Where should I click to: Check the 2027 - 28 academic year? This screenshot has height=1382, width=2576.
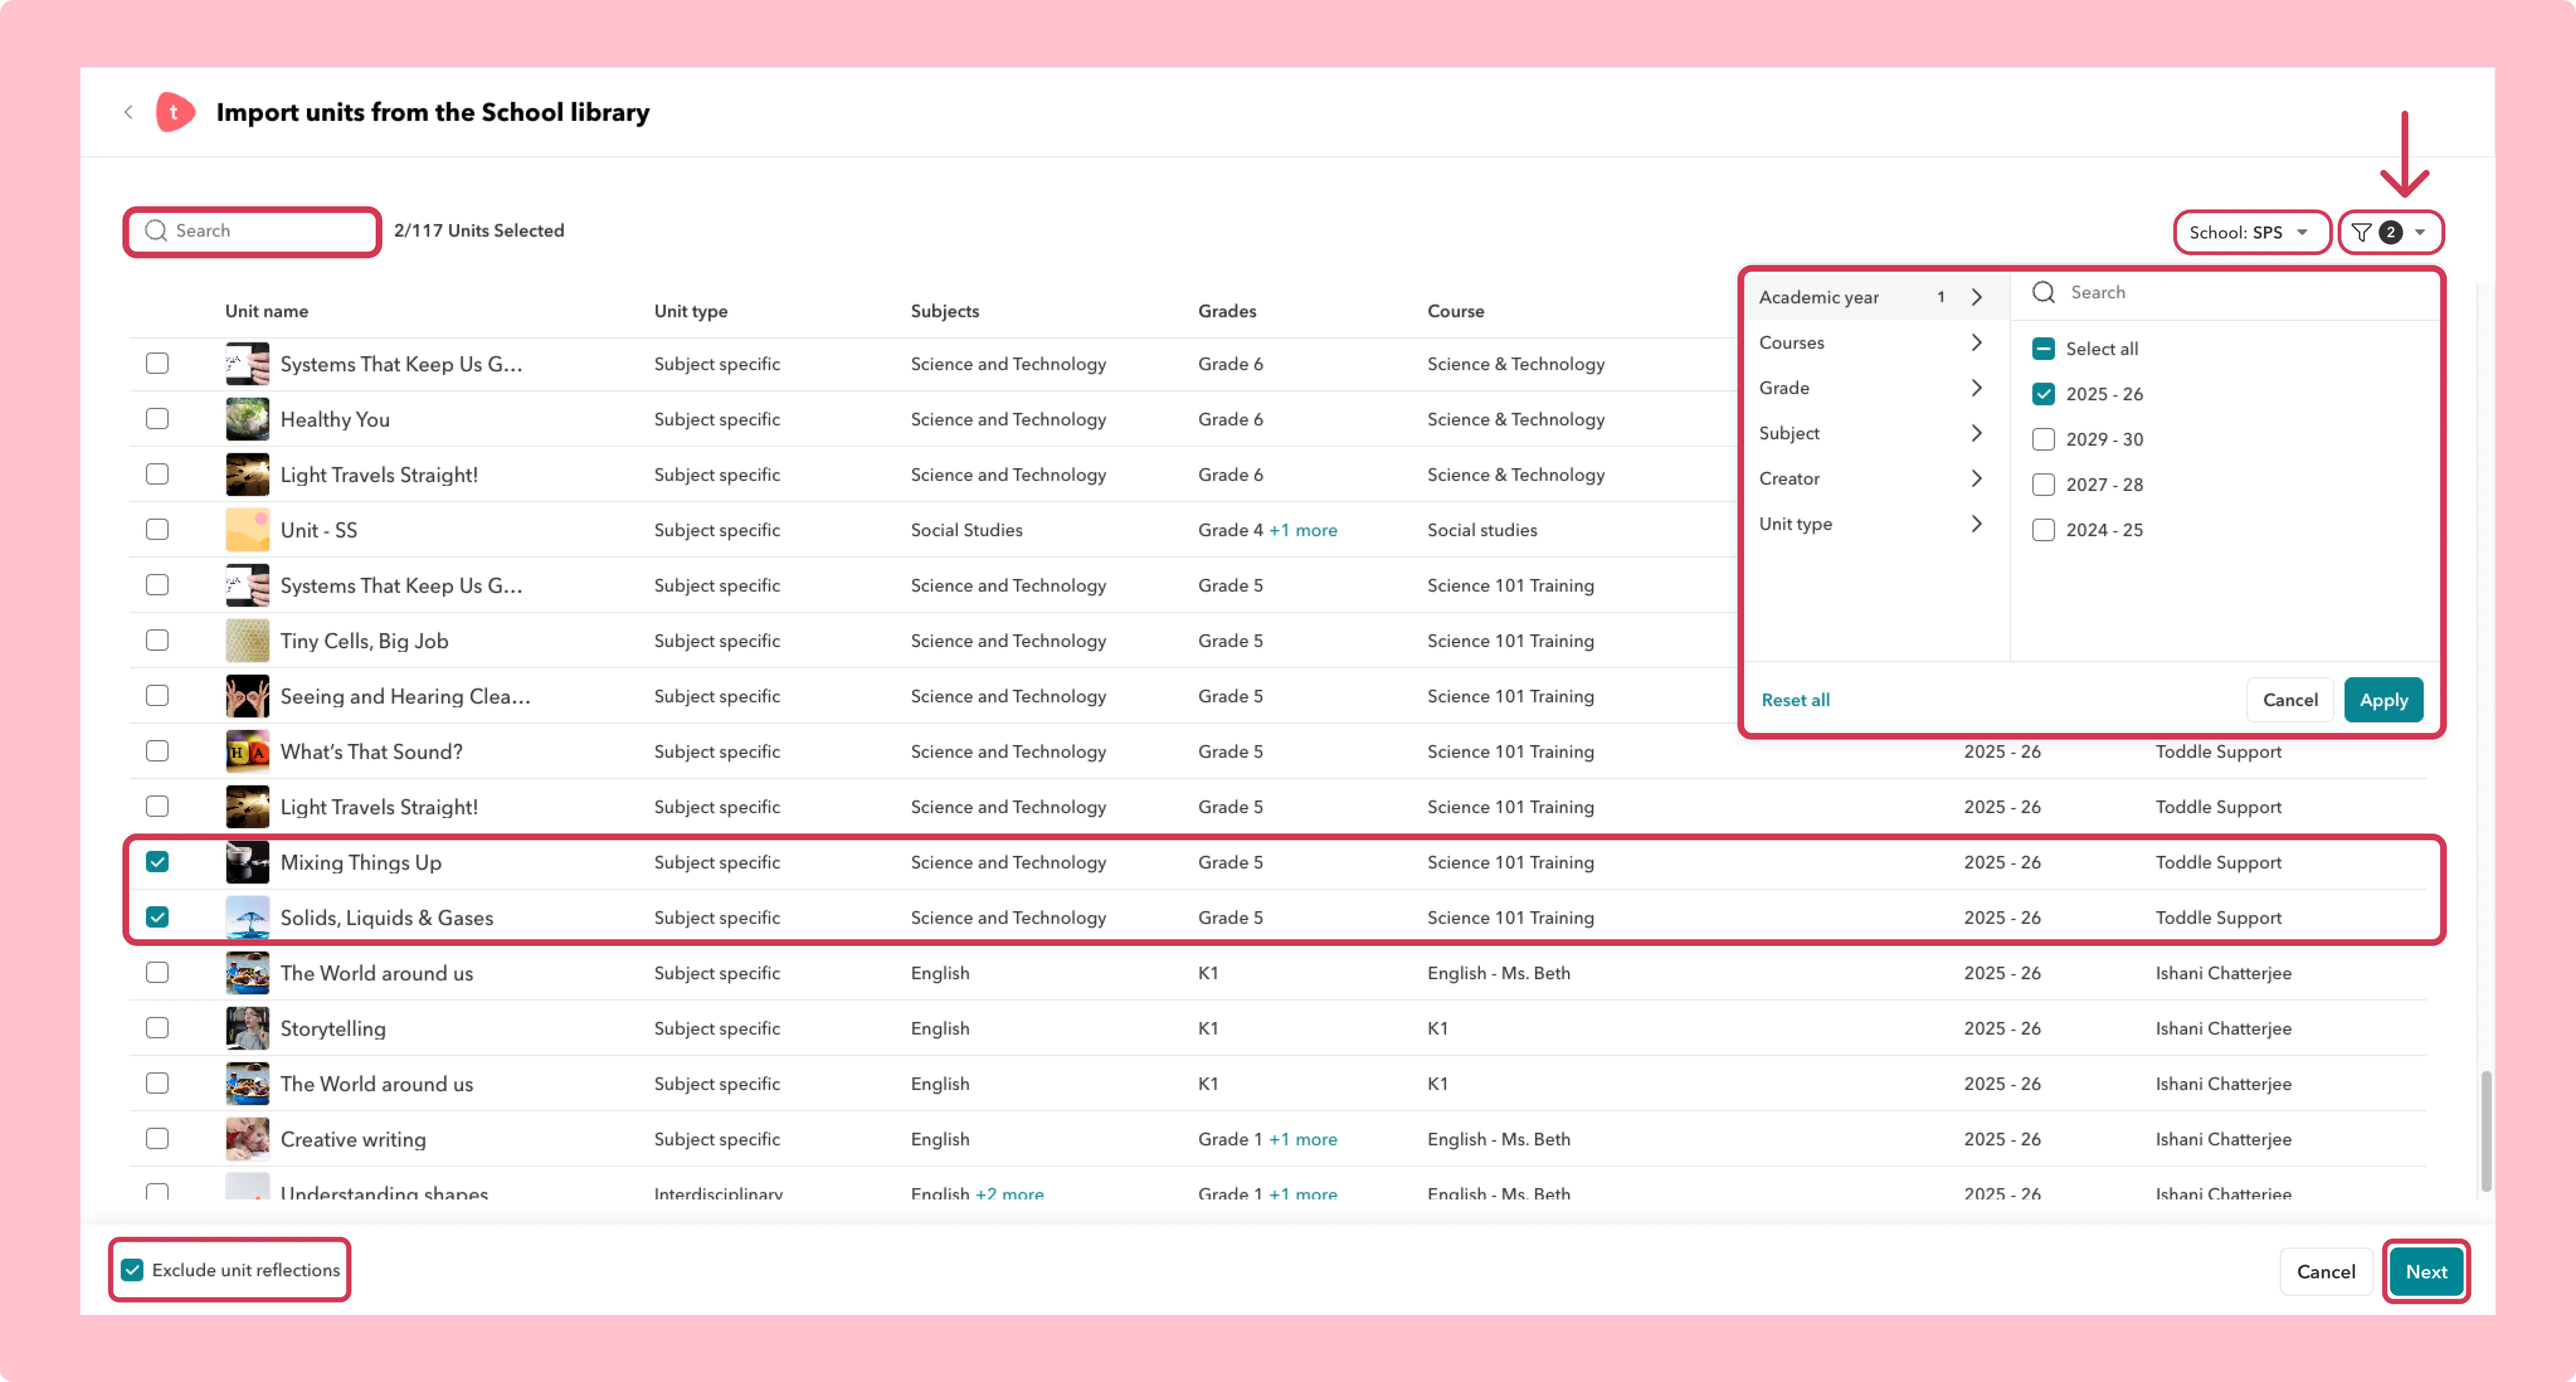coord(2043,485)
